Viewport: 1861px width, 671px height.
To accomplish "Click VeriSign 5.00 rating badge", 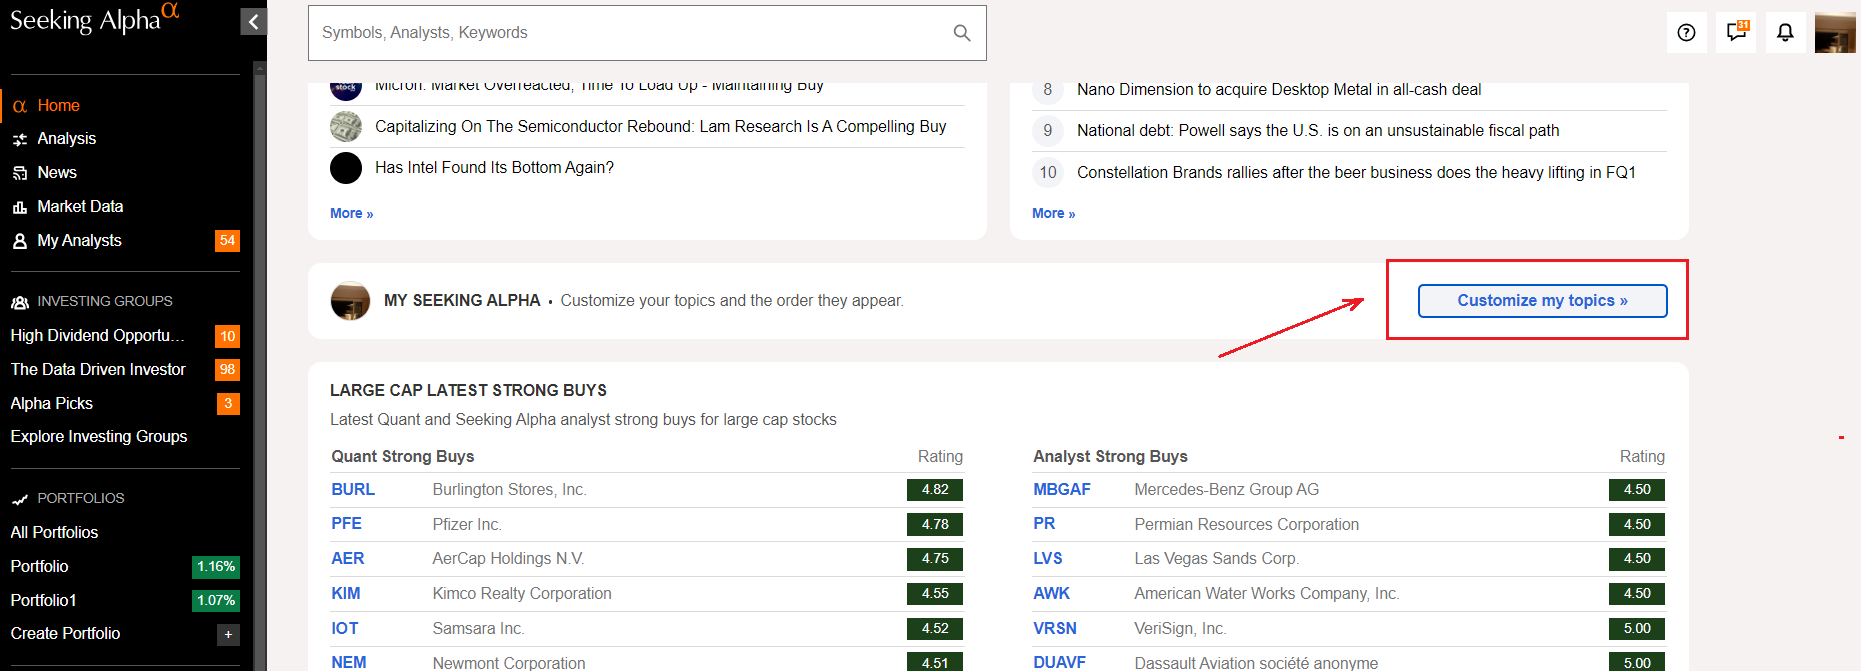I will [1637, 629].
